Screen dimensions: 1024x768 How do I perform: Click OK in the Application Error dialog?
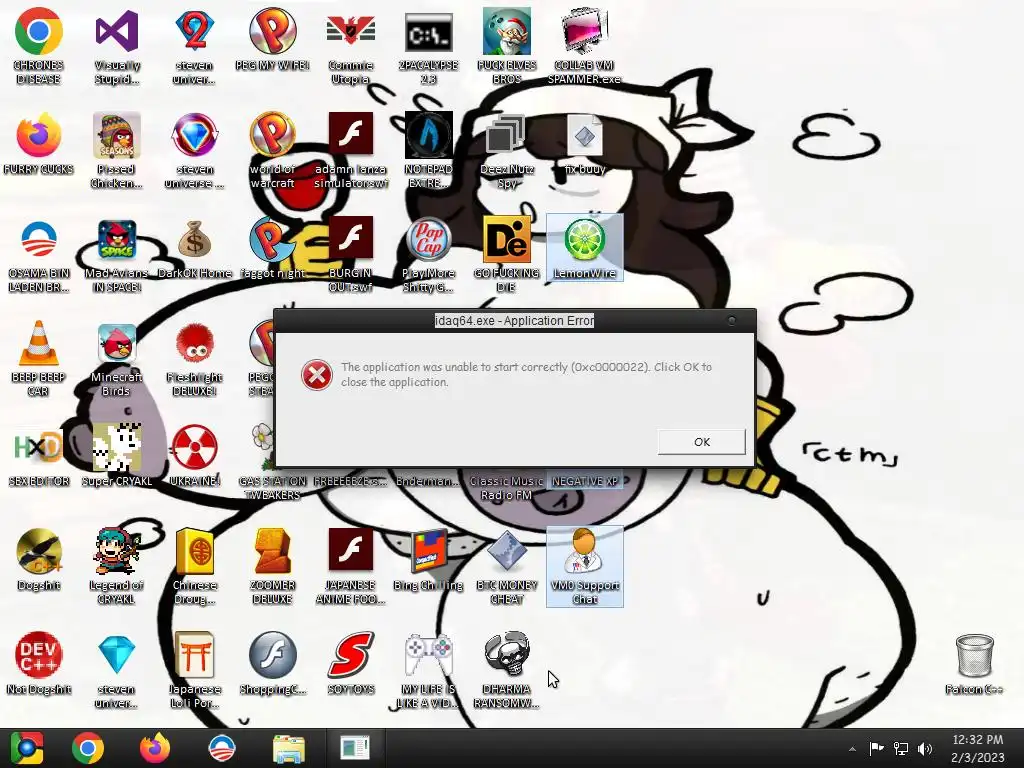pyautogui.click(x=701, y=442)
